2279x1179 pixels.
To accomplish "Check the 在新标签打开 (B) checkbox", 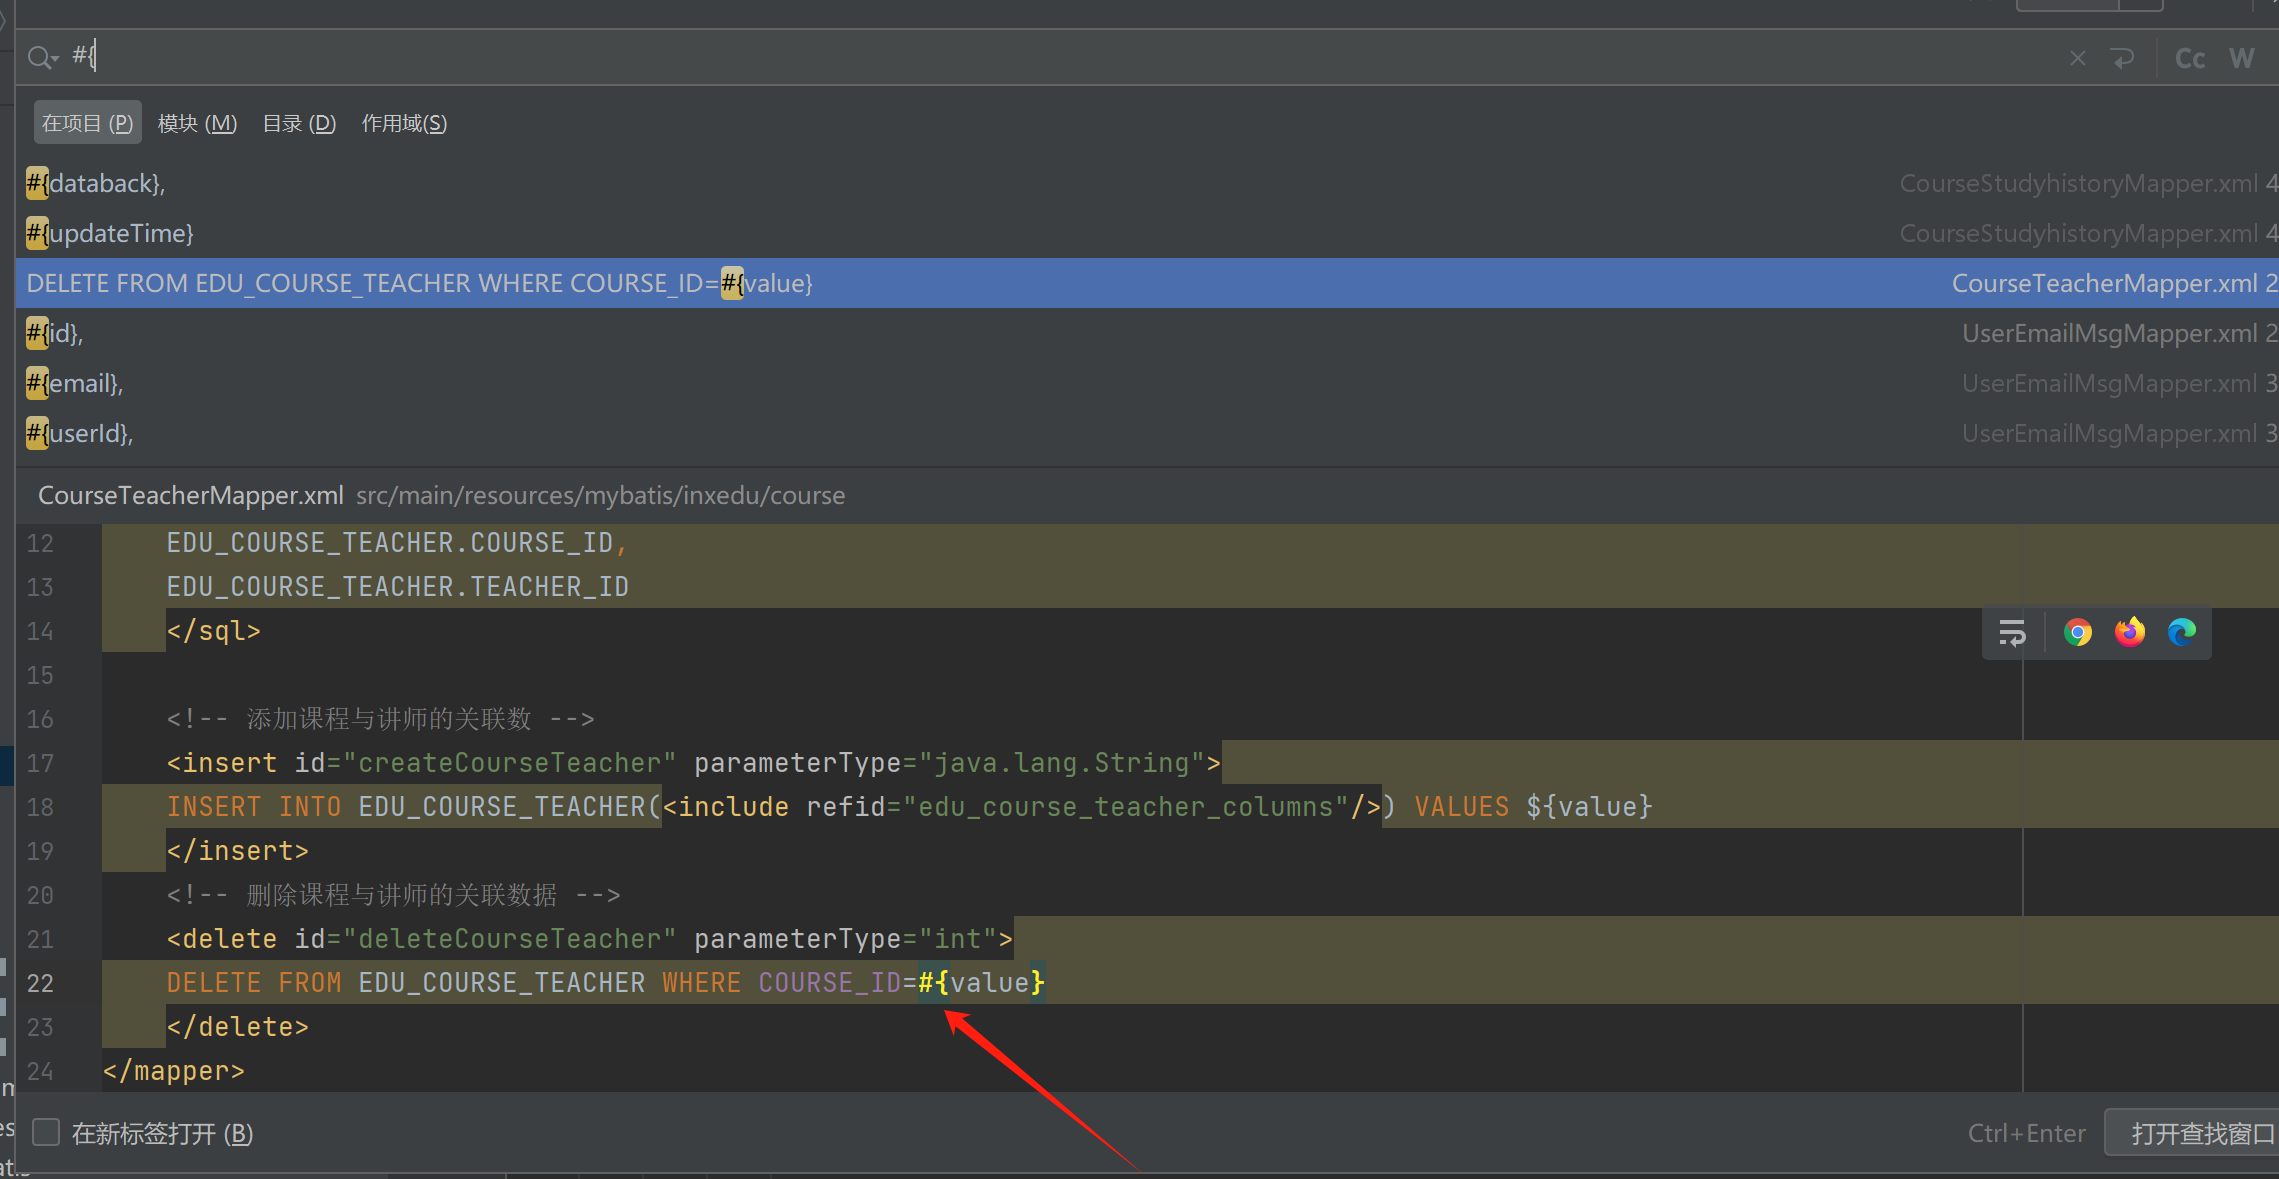I will point(46,1132).
